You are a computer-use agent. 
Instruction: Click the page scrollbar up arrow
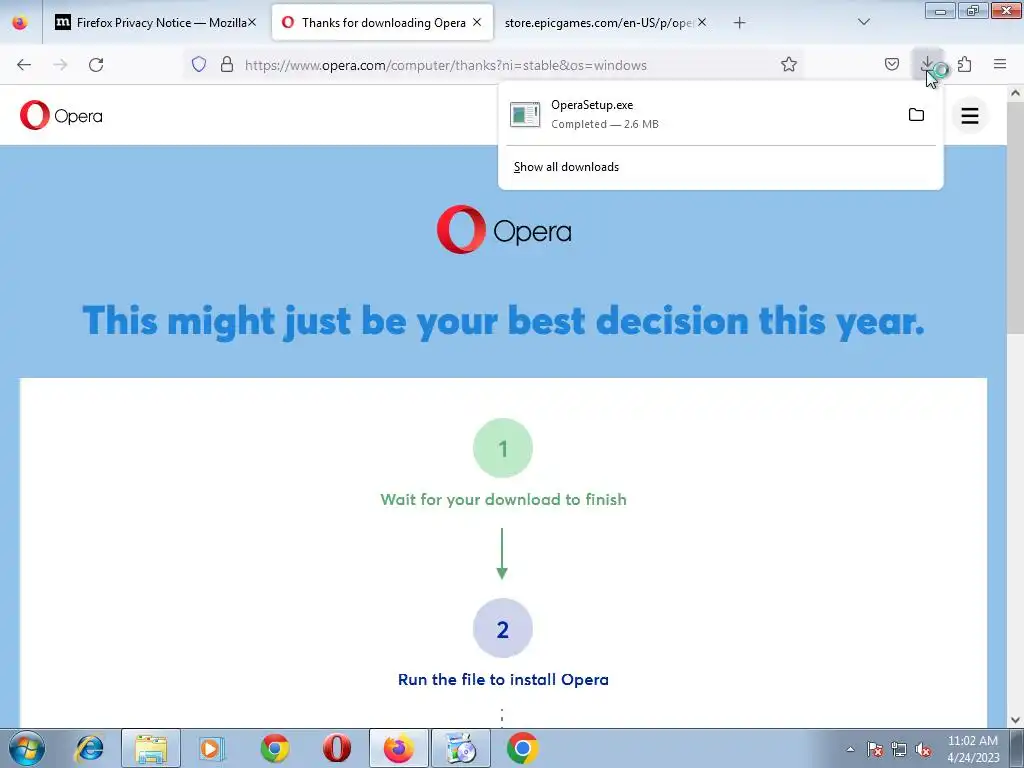(1016, 93)
